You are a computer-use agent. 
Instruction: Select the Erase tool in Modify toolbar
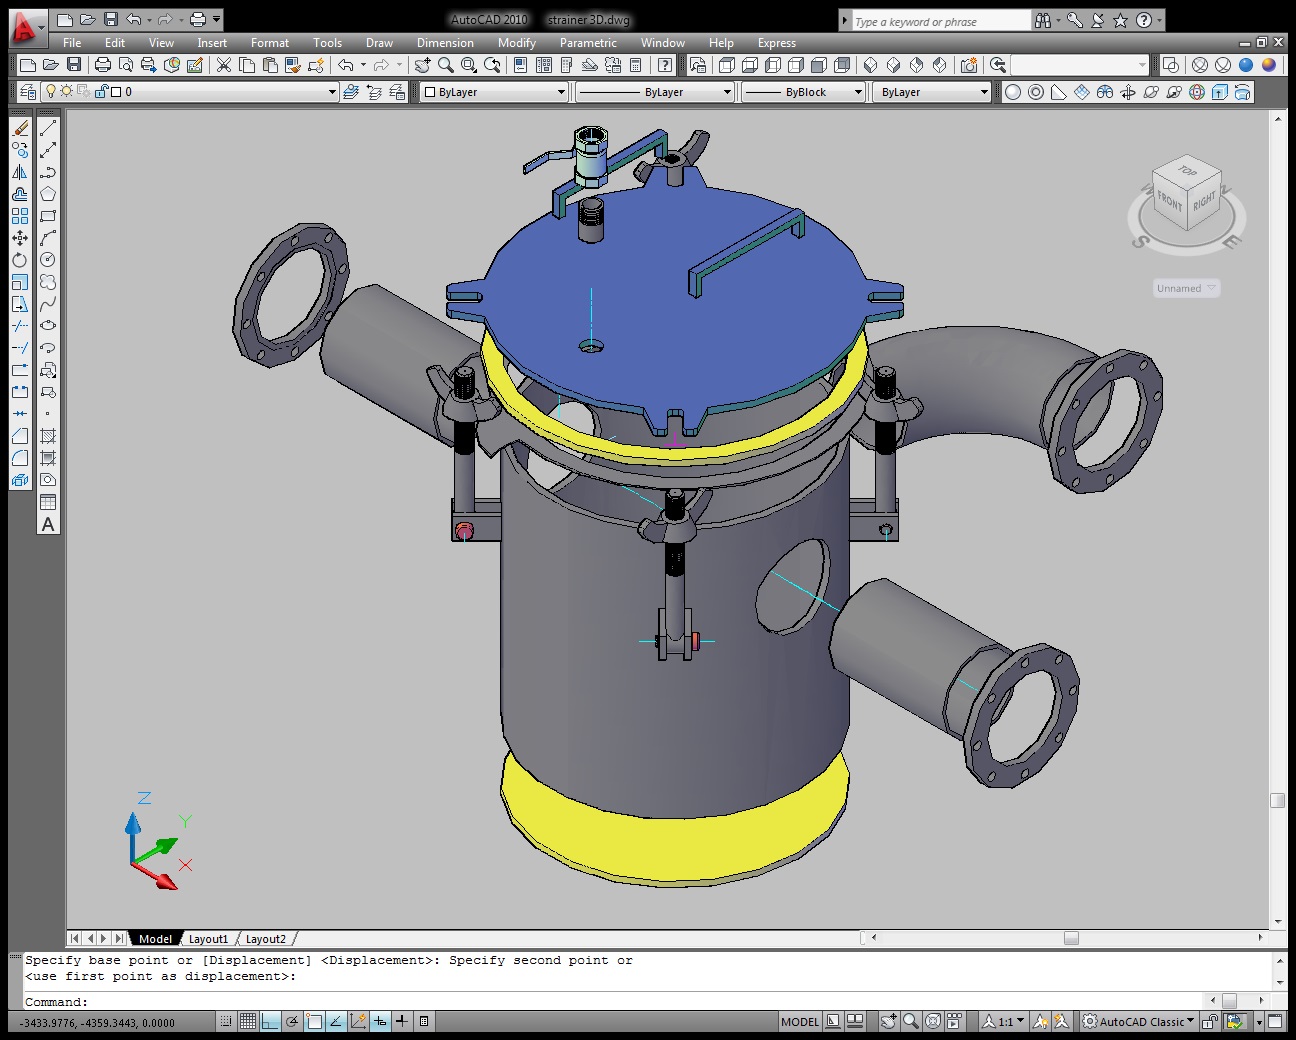pos(20,128)
